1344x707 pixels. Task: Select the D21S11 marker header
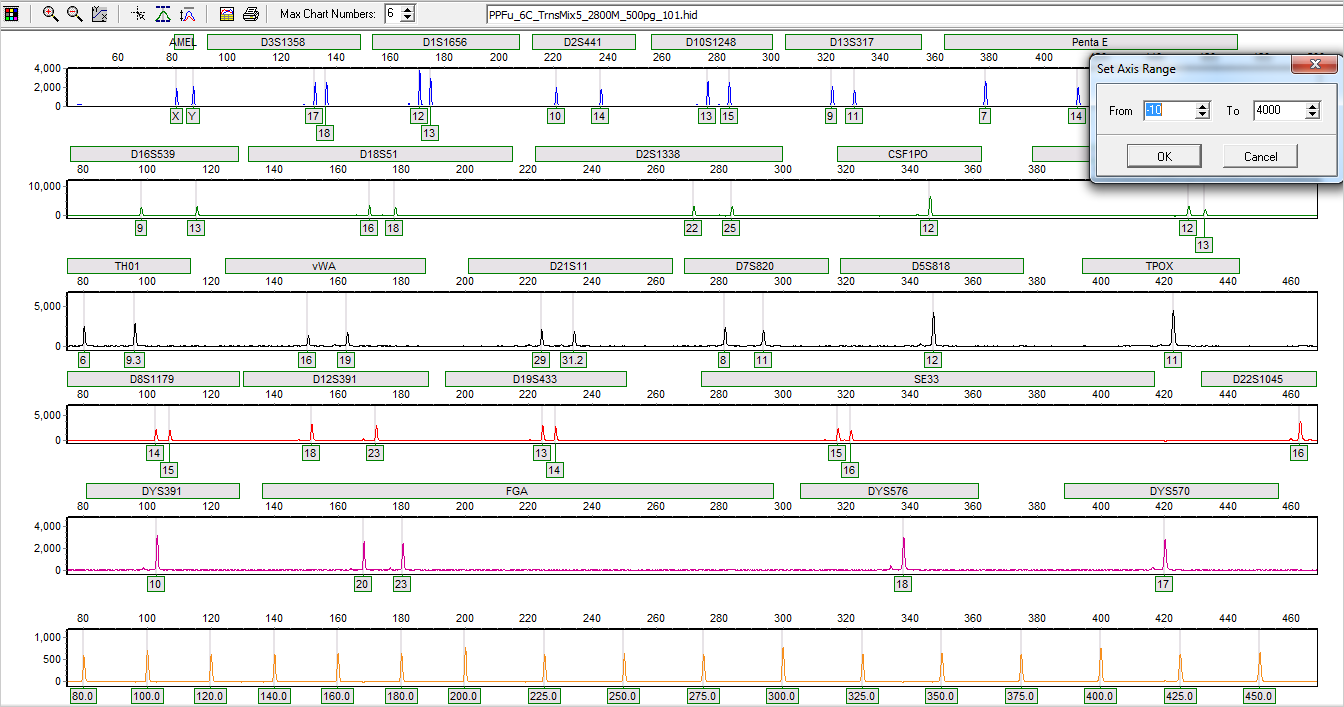tap(569, 266)
